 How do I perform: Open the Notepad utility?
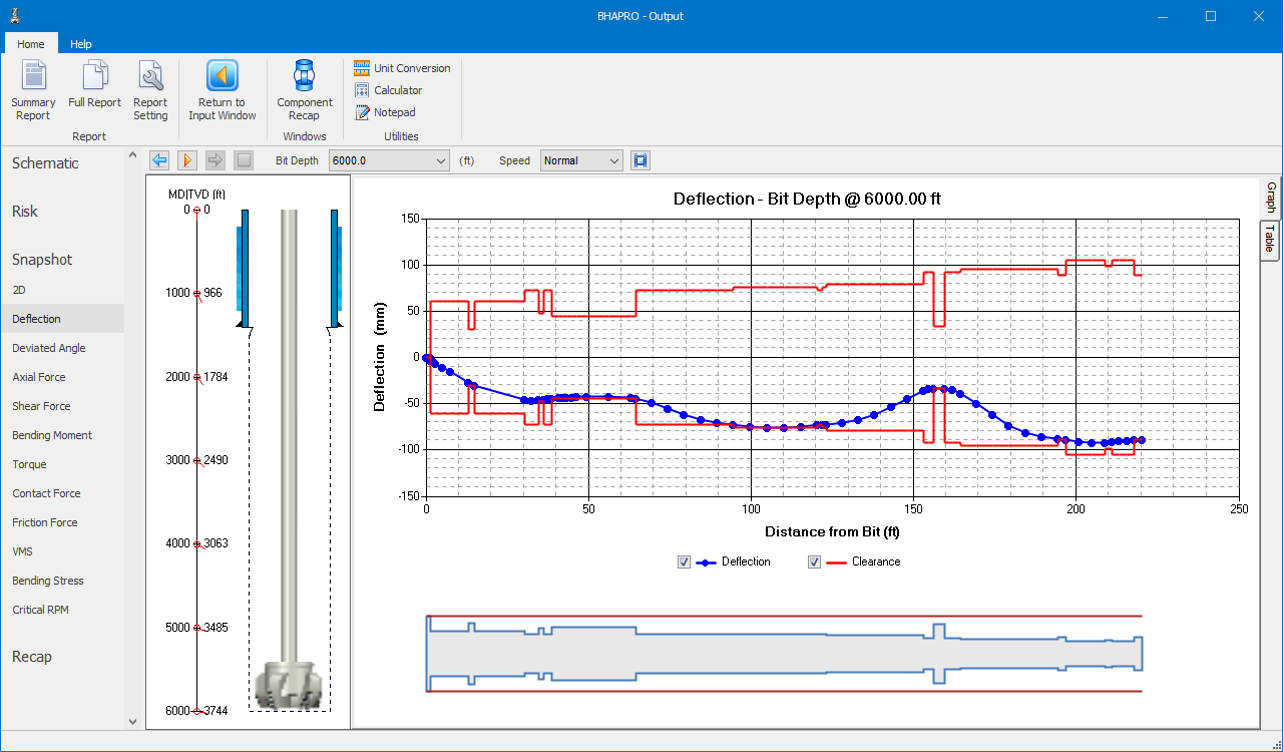385,112
